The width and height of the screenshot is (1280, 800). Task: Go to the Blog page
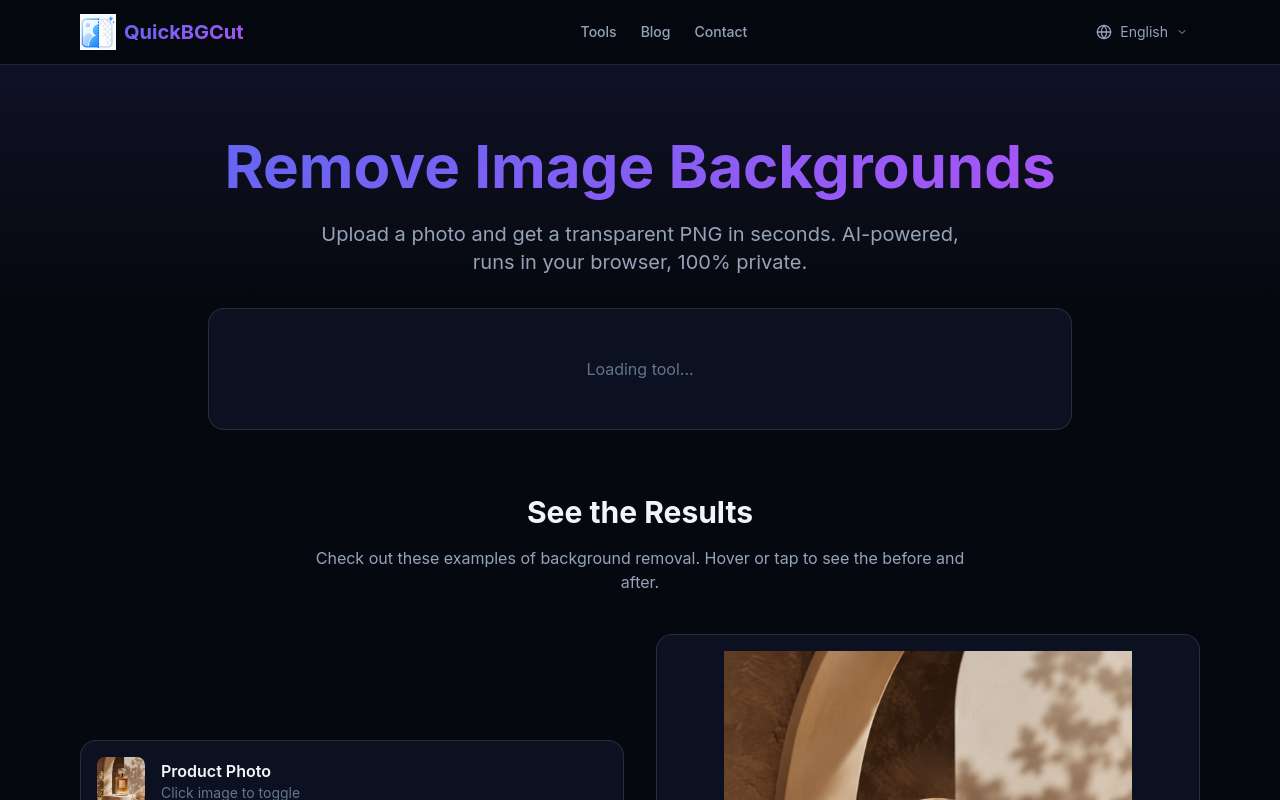(655, 32)
